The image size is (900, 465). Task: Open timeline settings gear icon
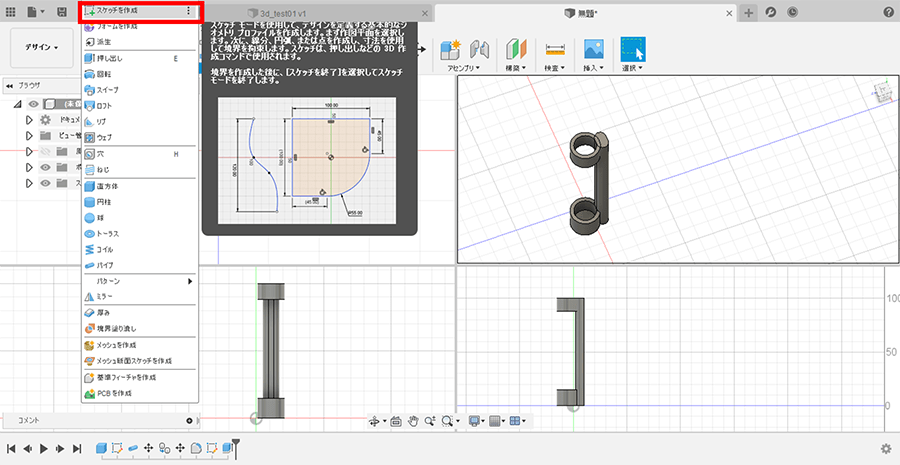click(x=885, y=449)
